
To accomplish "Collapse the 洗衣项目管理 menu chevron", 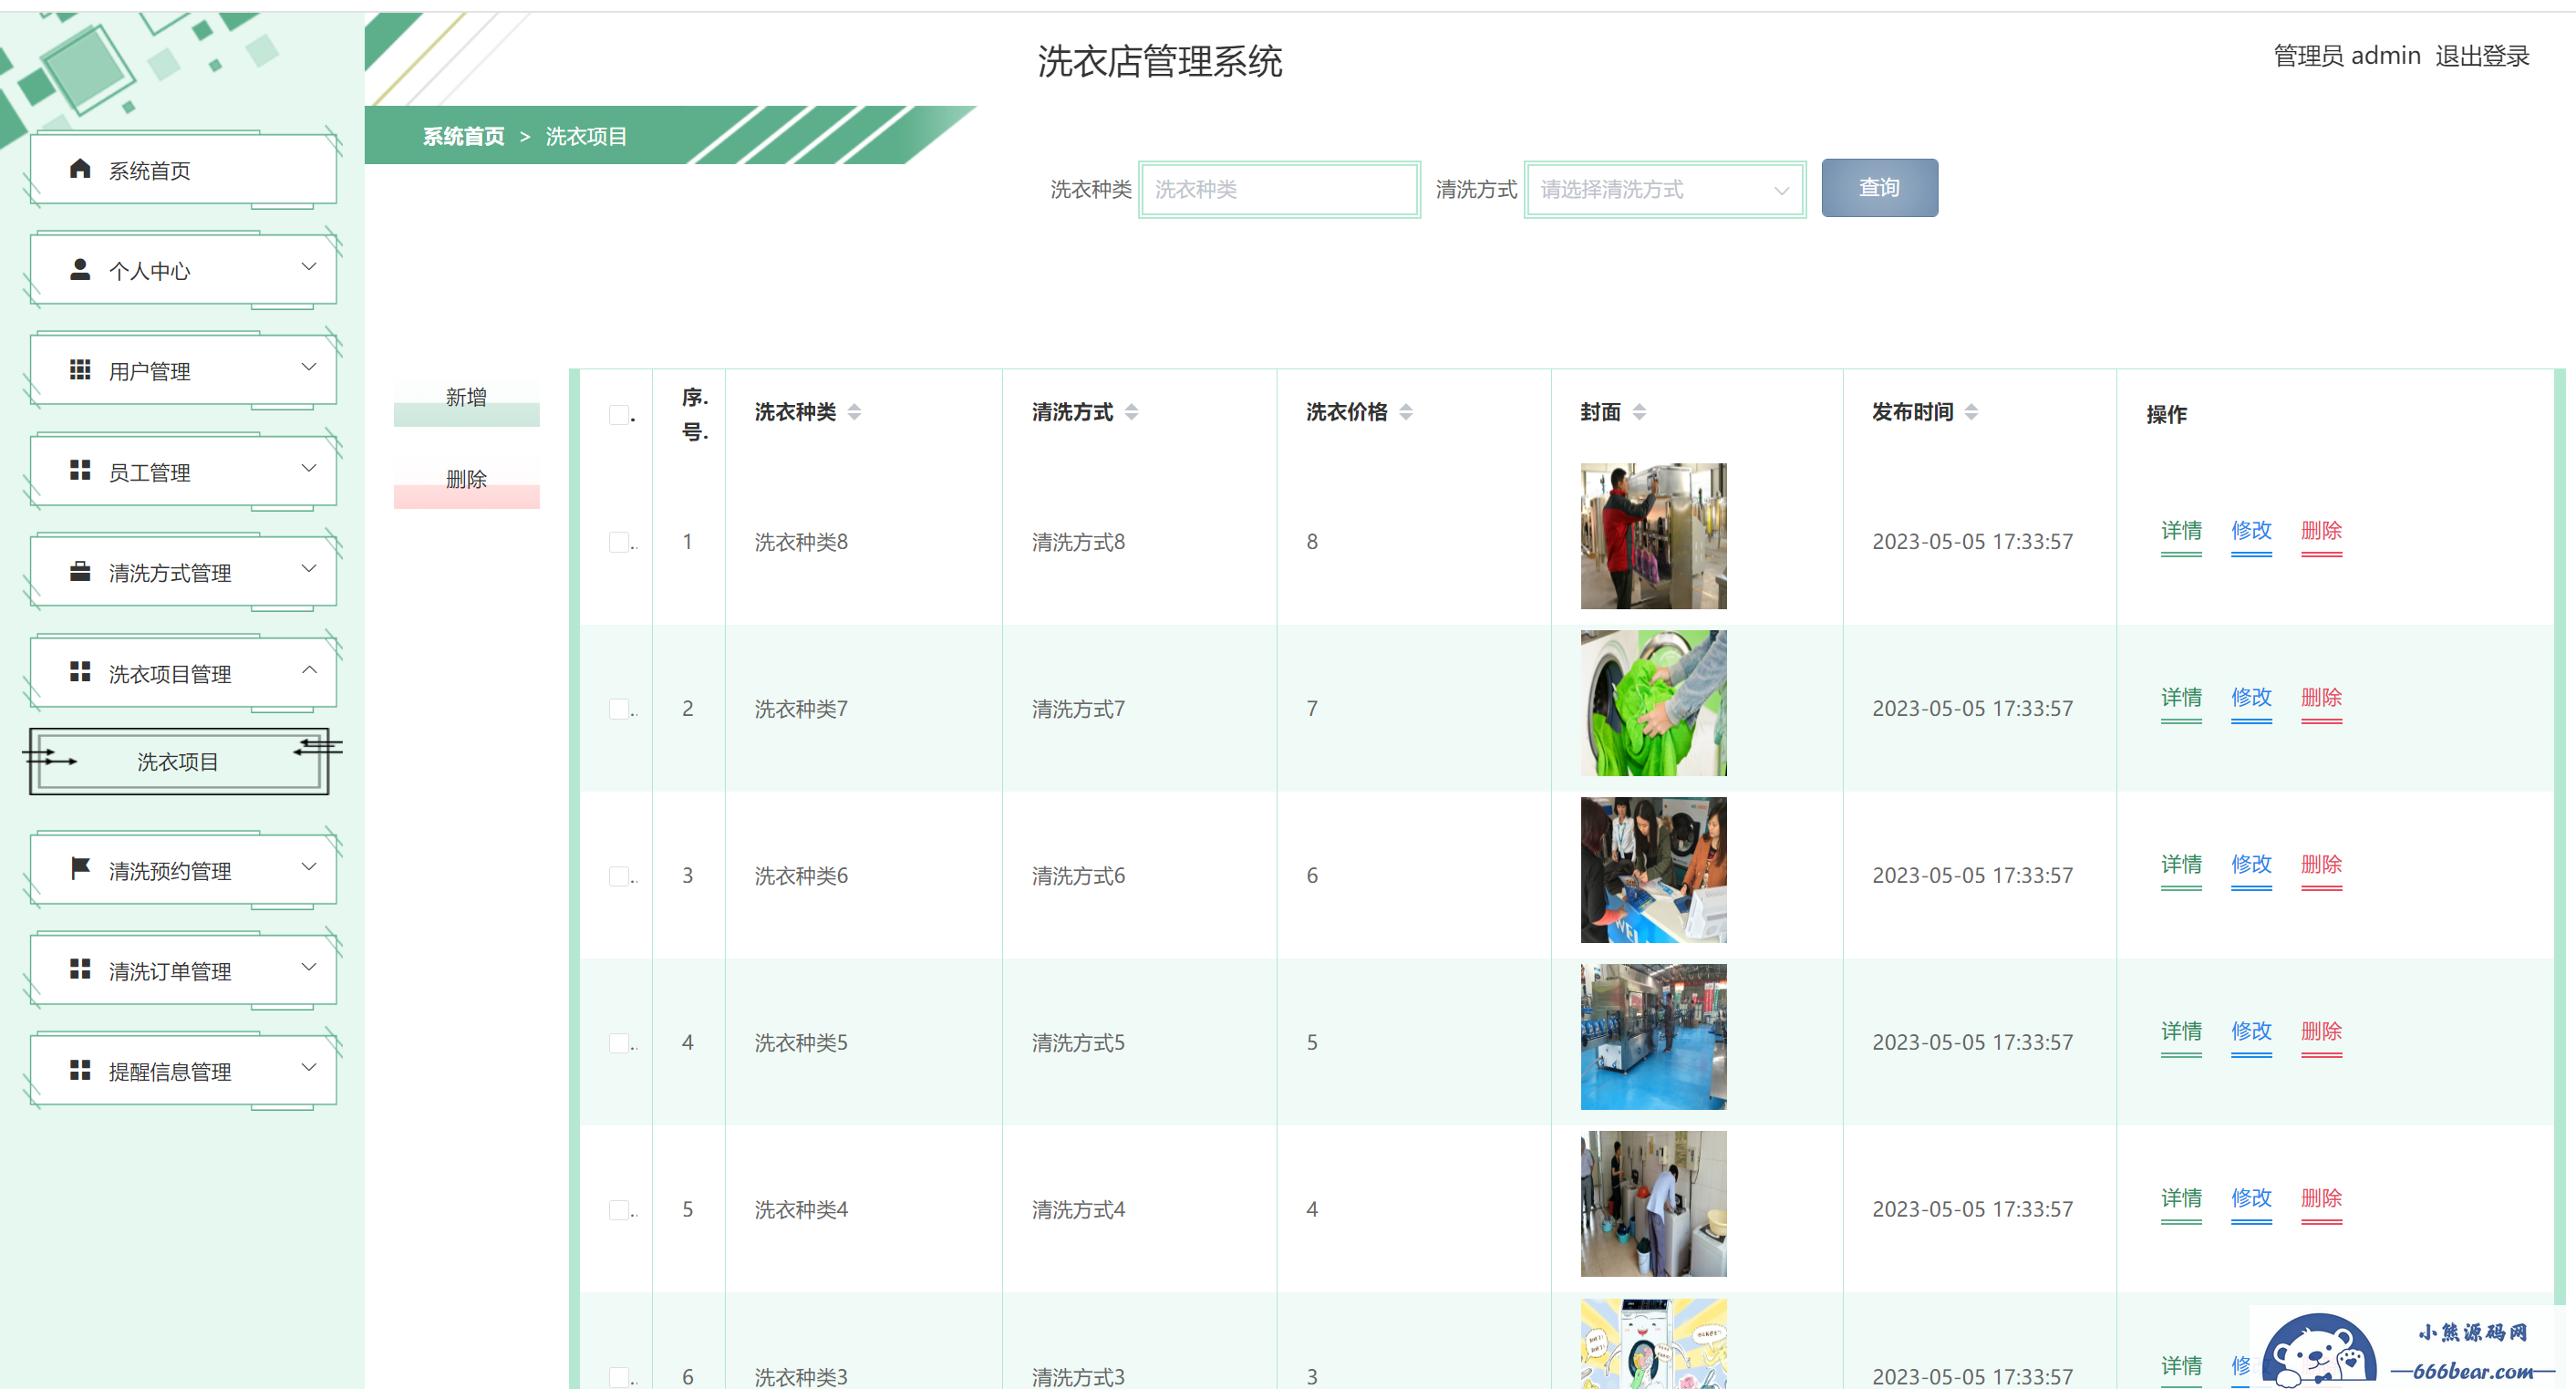I will point(309,670).
